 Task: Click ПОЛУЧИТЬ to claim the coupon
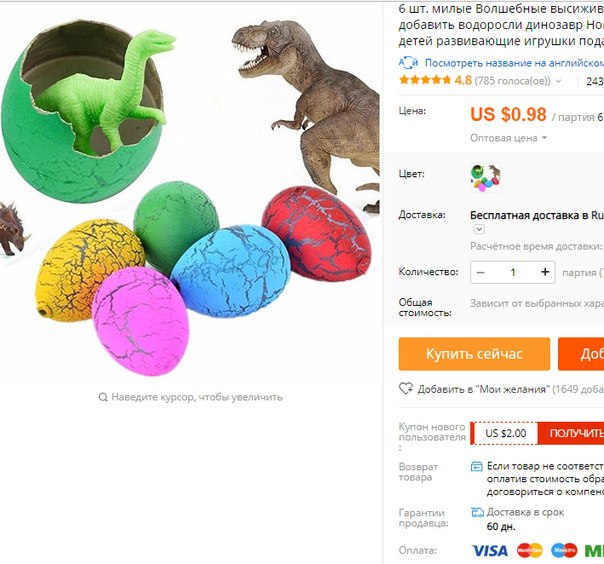571,433
